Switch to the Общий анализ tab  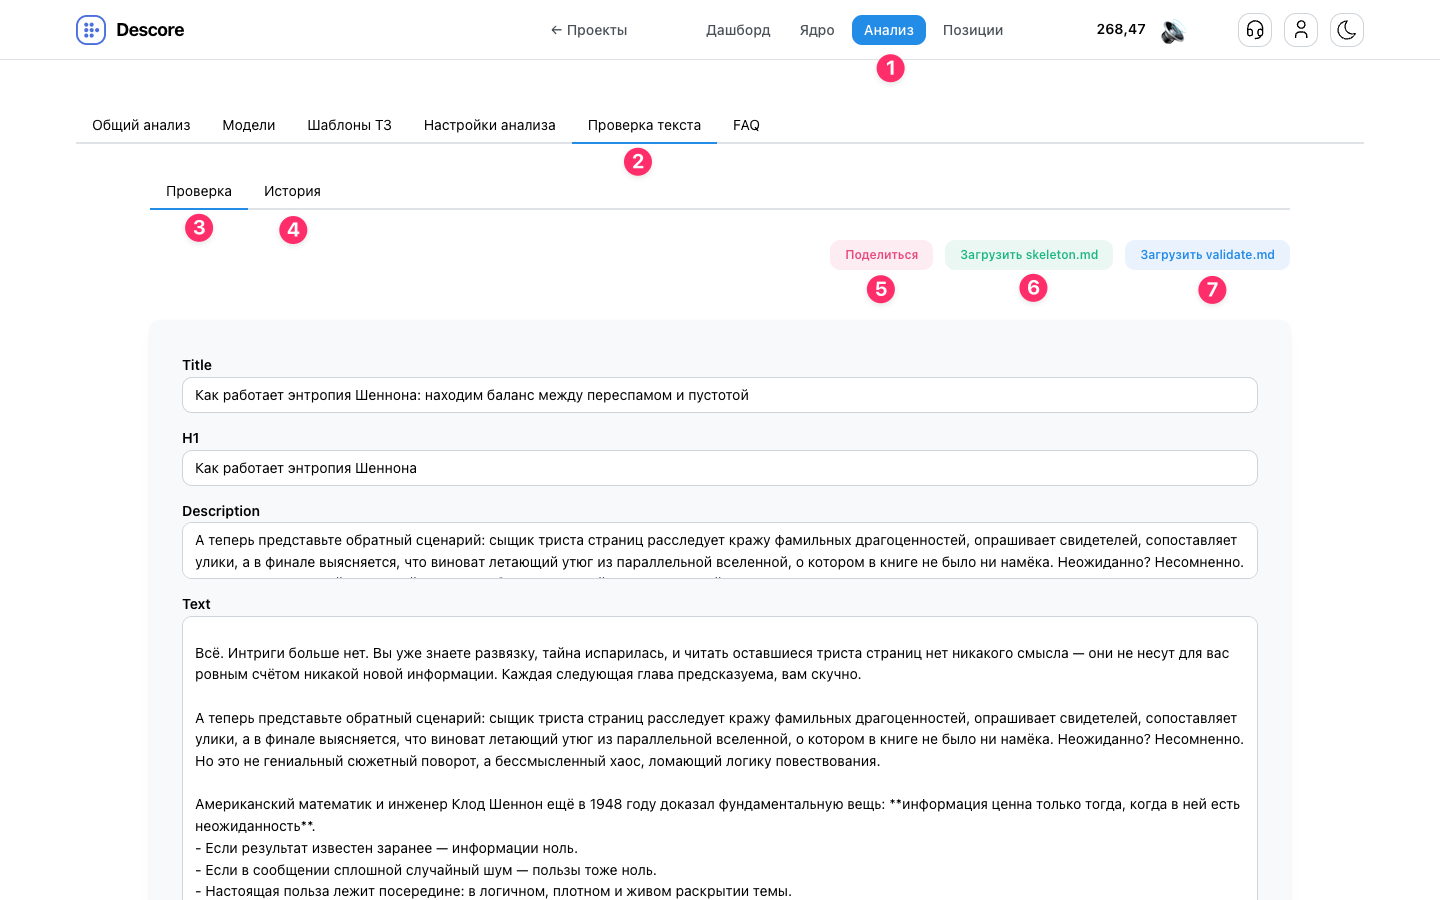141,125
